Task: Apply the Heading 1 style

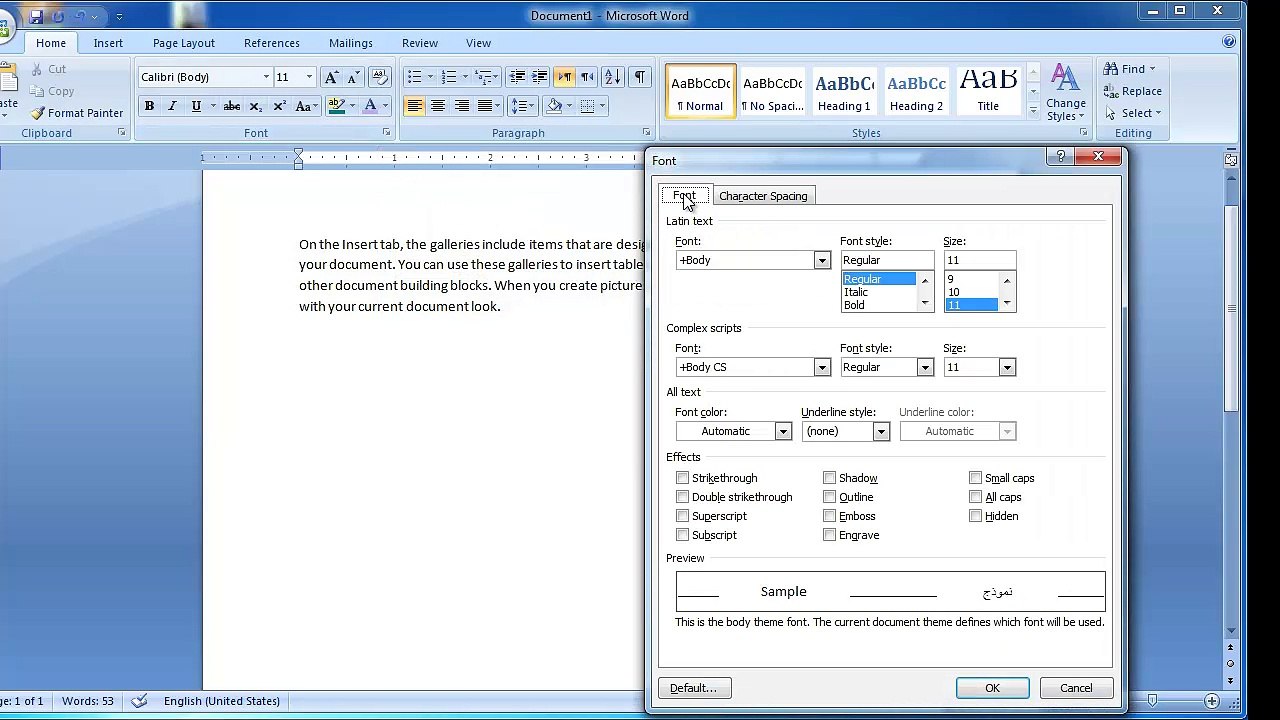Action: (845, 91)
